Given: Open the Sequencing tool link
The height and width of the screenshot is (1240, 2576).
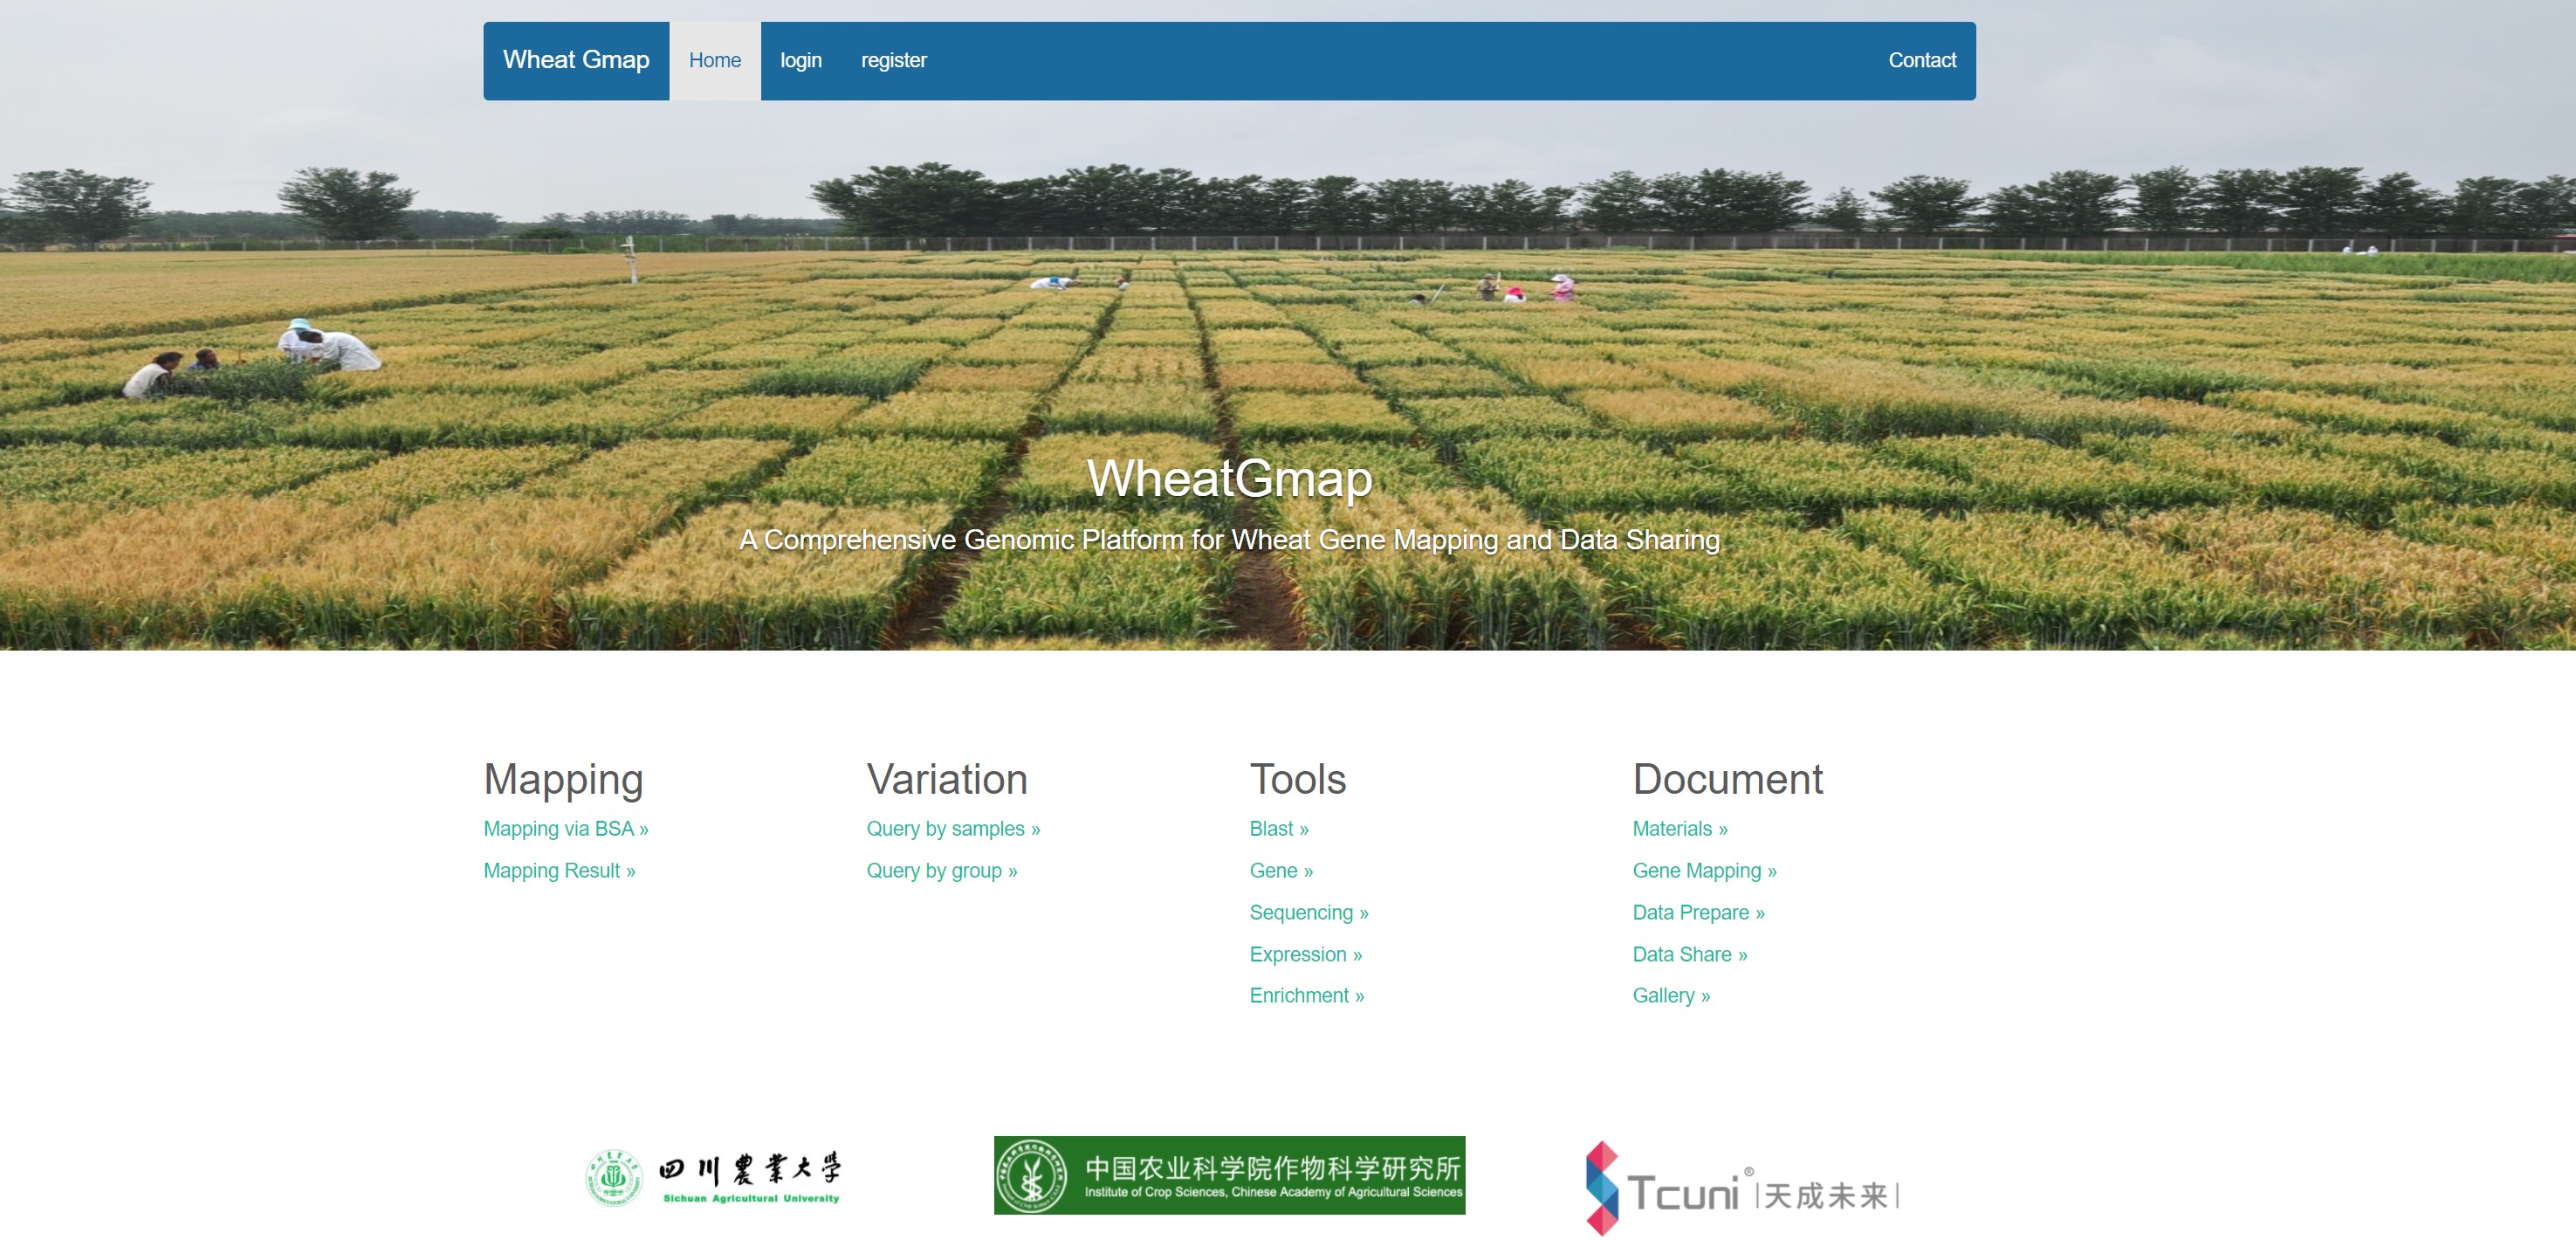Looking at the screenshot, I should tap(1308, 913).
